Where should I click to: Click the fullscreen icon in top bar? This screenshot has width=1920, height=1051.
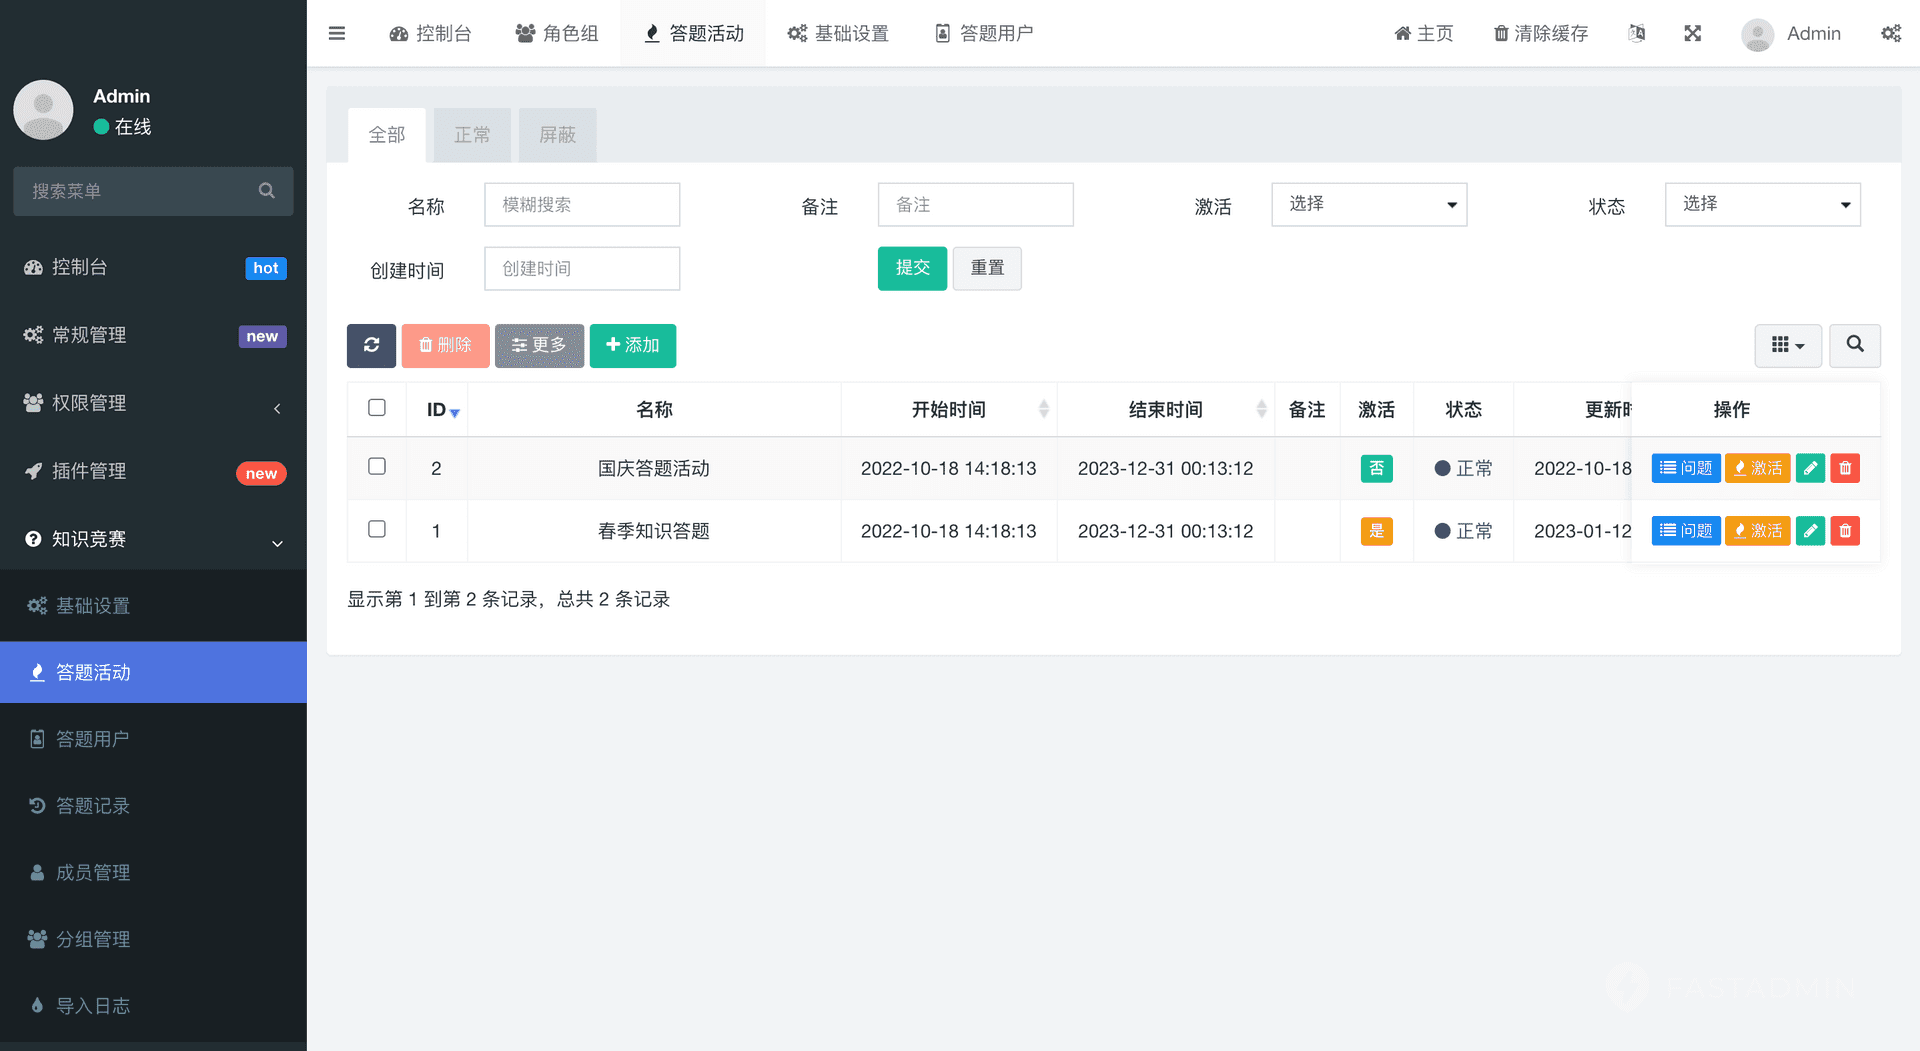(x=1692, y=33)
